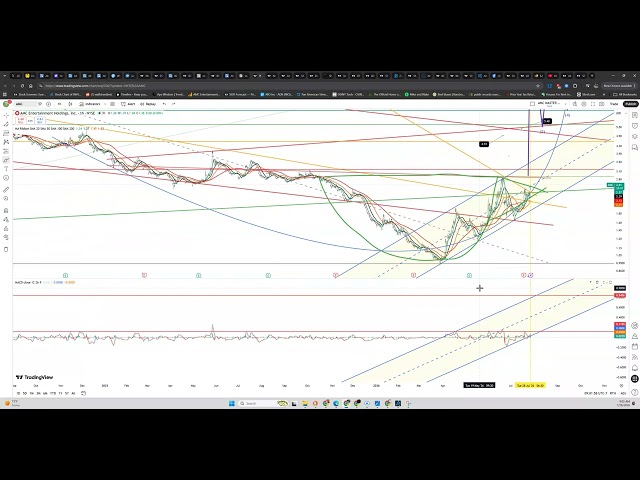Take a chart snapshot with camera icon
640x480 pixels.
(602, 104)
